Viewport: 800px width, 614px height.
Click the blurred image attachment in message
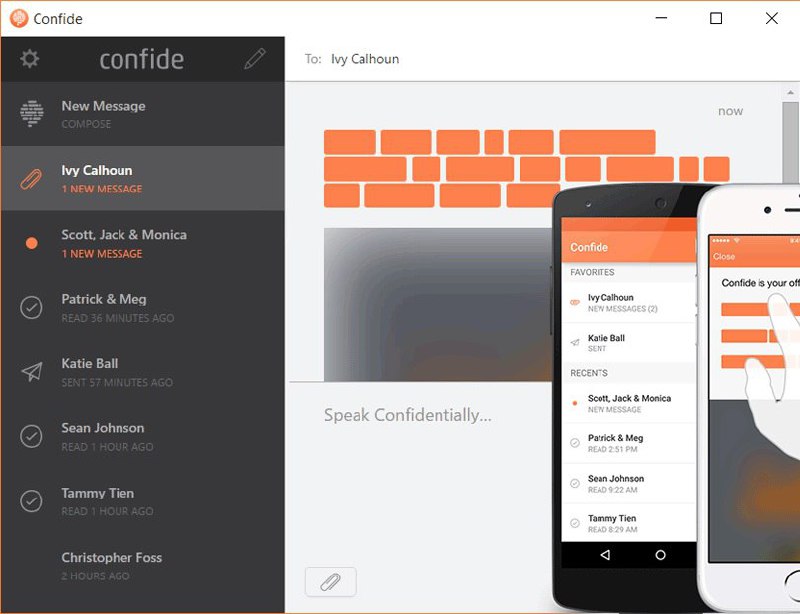point(438,304)
